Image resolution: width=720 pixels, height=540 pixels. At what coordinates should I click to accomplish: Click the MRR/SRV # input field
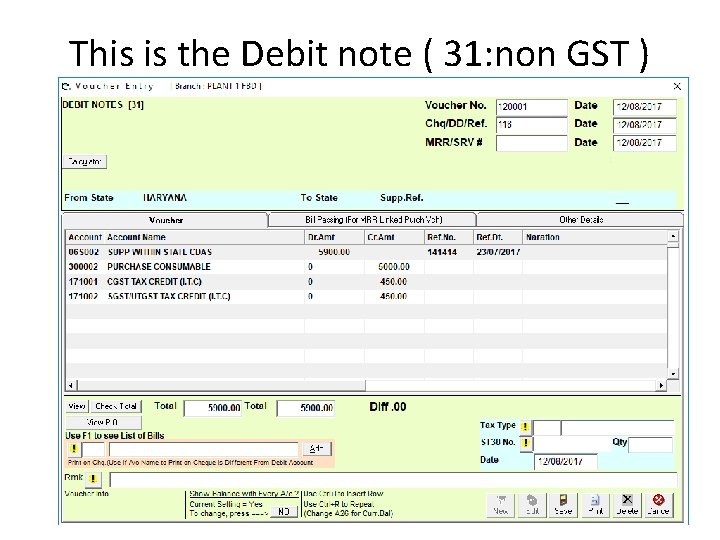[x=532, y=143]
